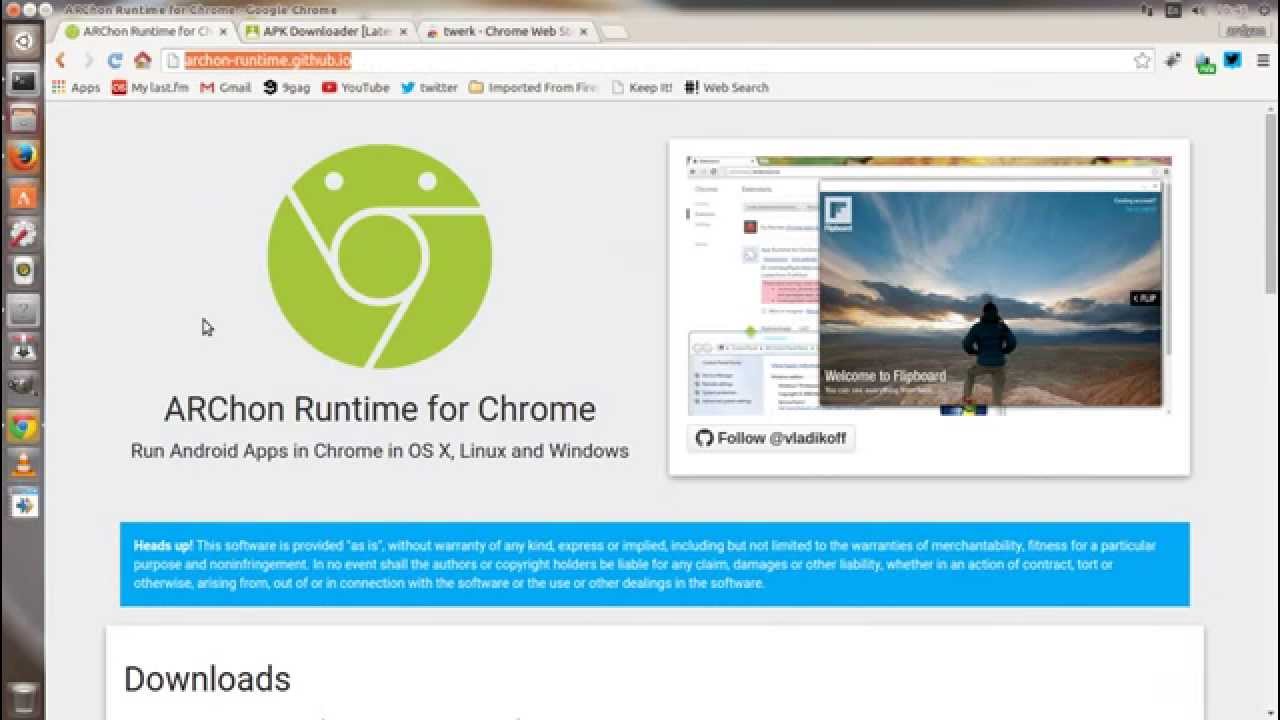Click the extension icon with green badge

tap(1205, 62)
